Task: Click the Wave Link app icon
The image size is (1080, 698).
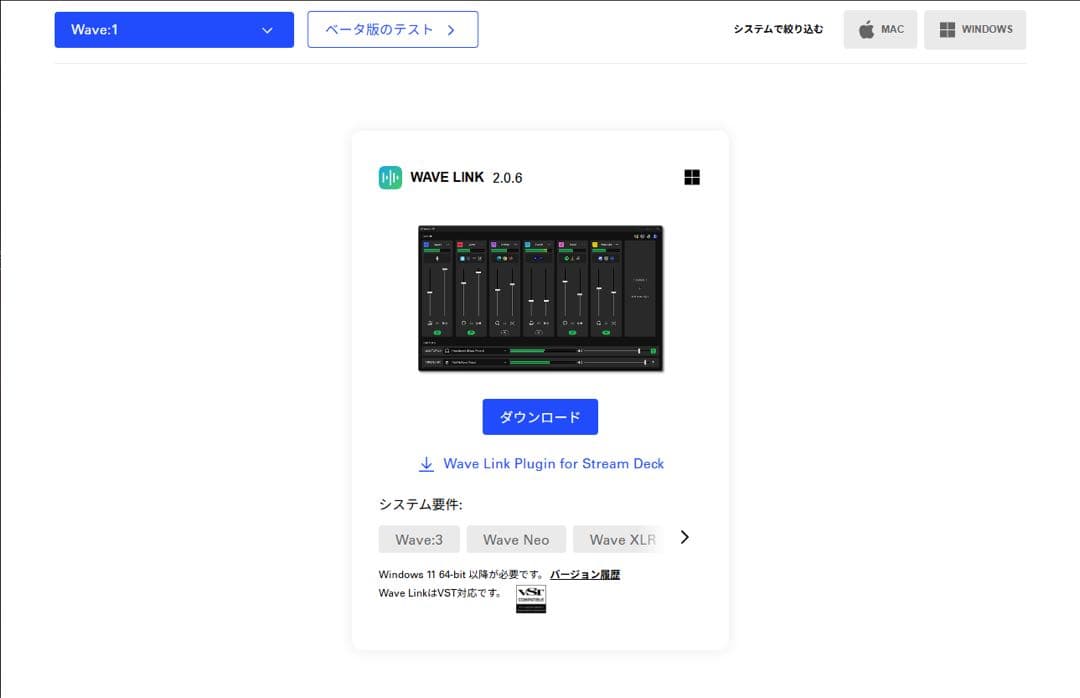Action: pyautogui.click(x=388, y=177)
